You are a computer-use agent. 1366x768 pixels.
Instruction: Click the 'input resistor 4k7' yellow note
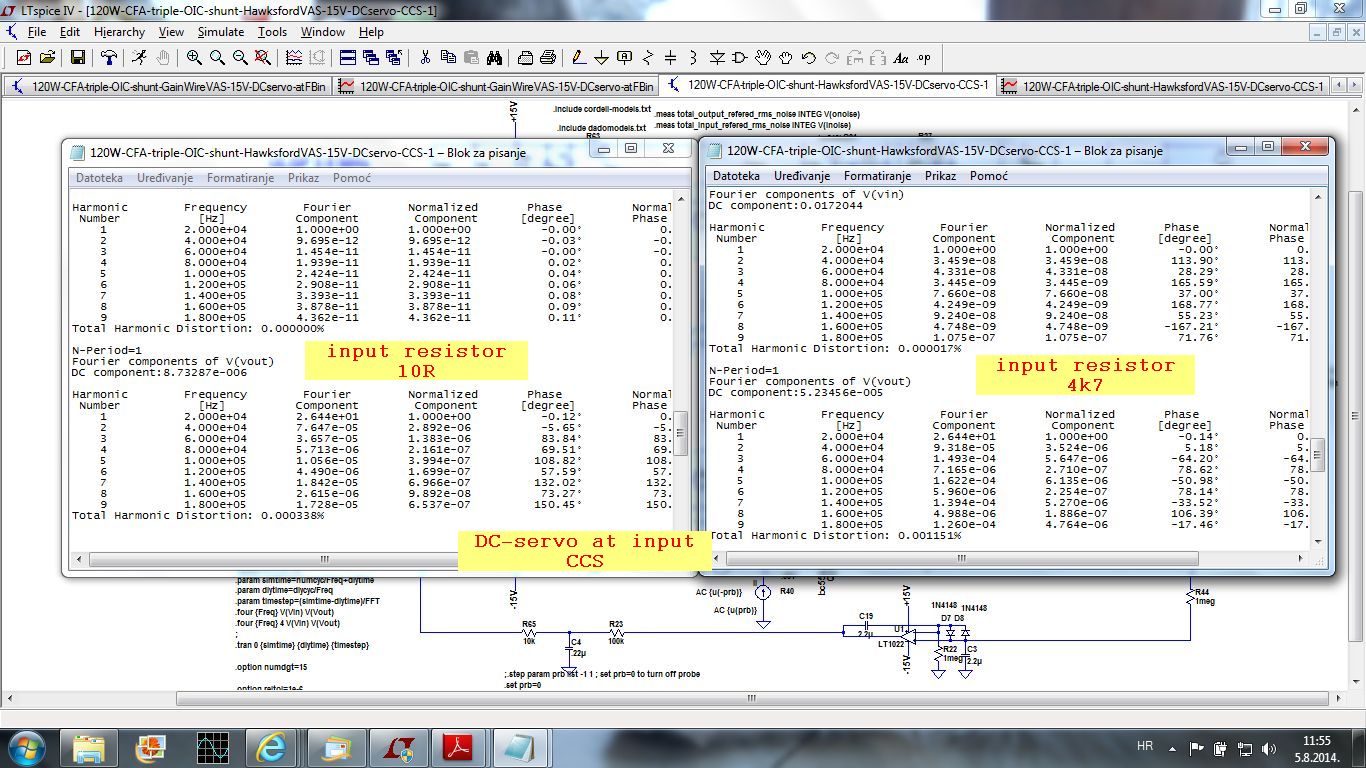coord(1083,375)
